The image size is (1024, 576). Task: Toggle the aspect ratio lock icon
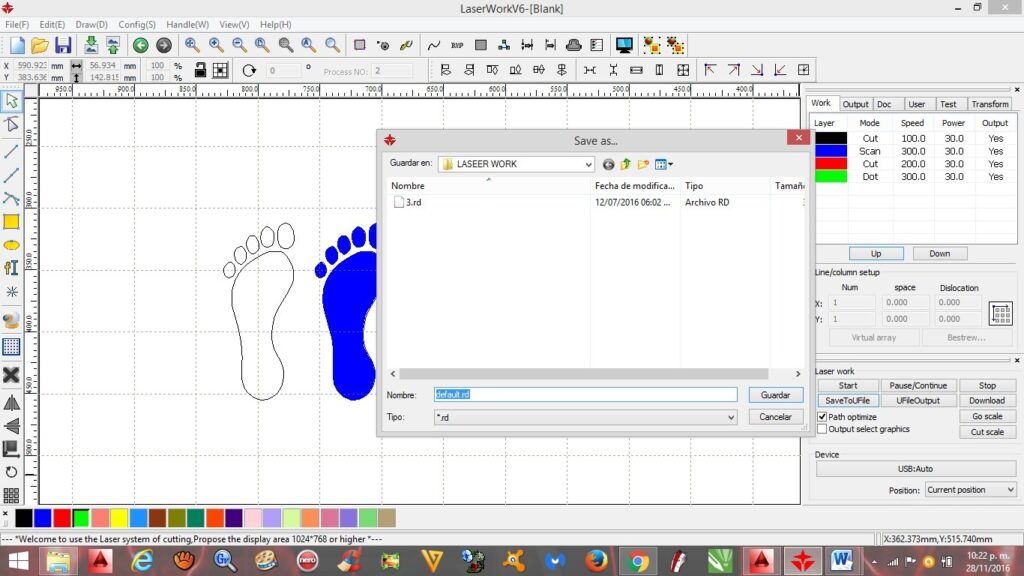point(200,70)
